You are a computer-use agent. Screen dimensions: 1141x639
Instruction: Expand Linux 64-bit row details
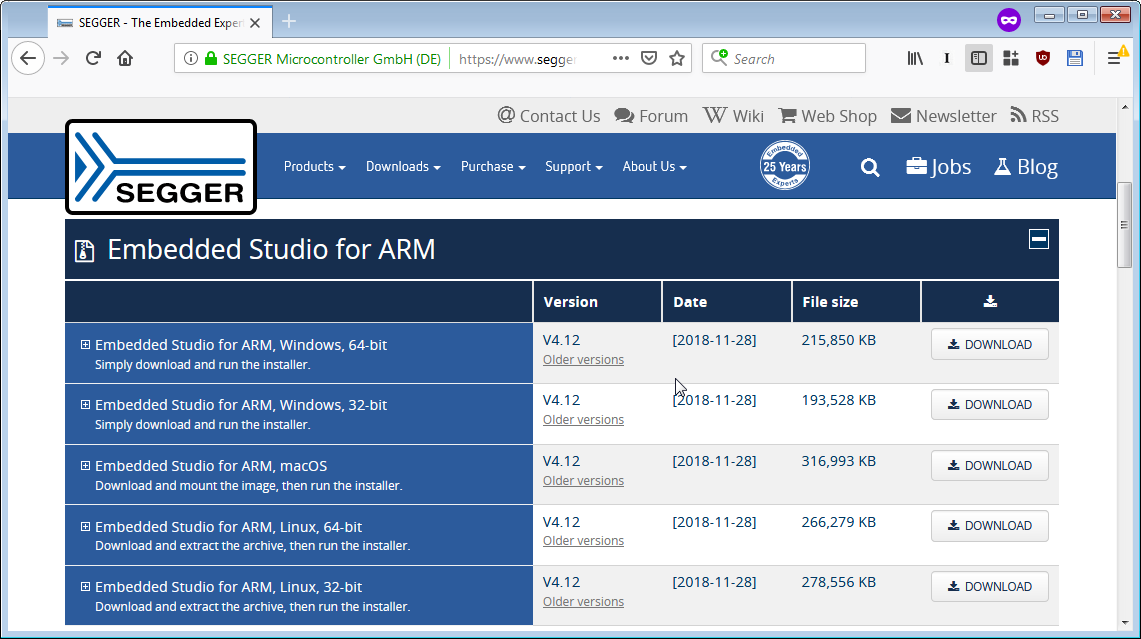[x=85, y=526]
